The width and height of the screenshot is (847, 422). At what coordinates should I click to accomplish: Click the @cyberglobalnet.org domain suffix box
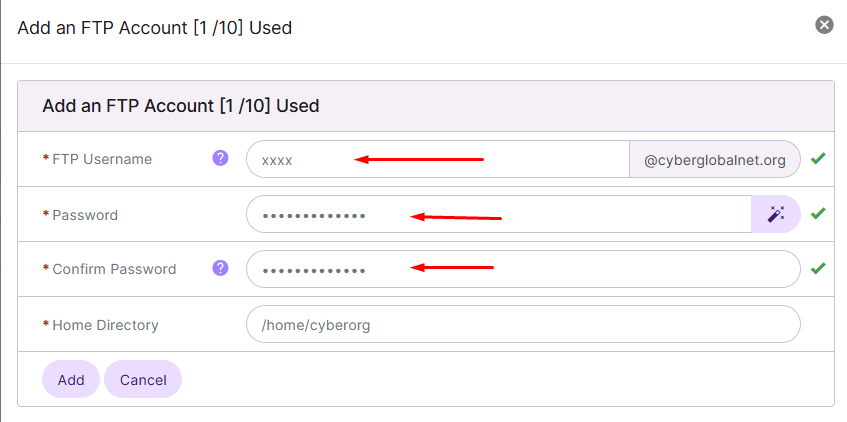point(715,159)
